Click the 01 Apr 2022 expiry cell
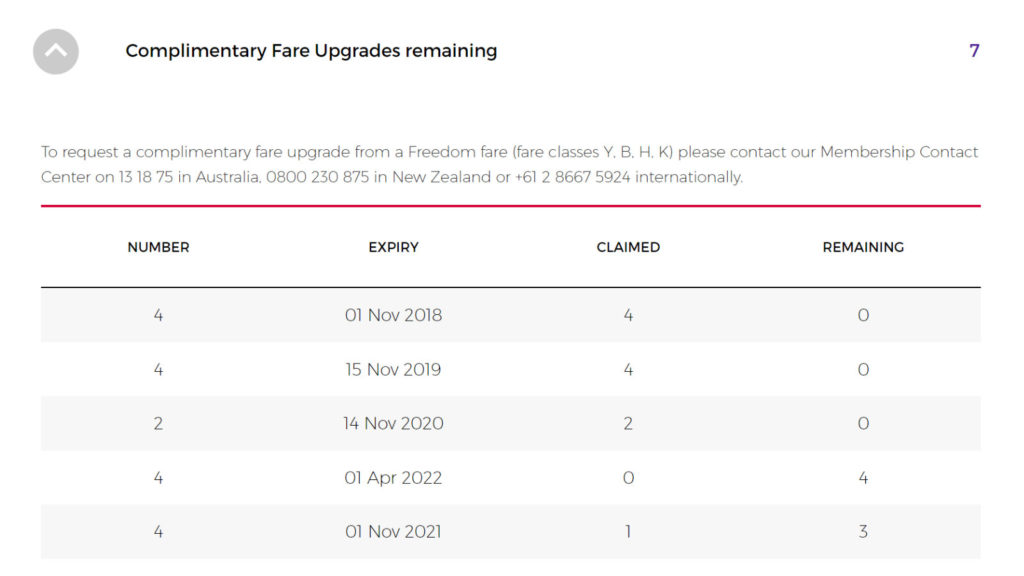The width and height of the screenshot is (1024, 576). point(393,478)
